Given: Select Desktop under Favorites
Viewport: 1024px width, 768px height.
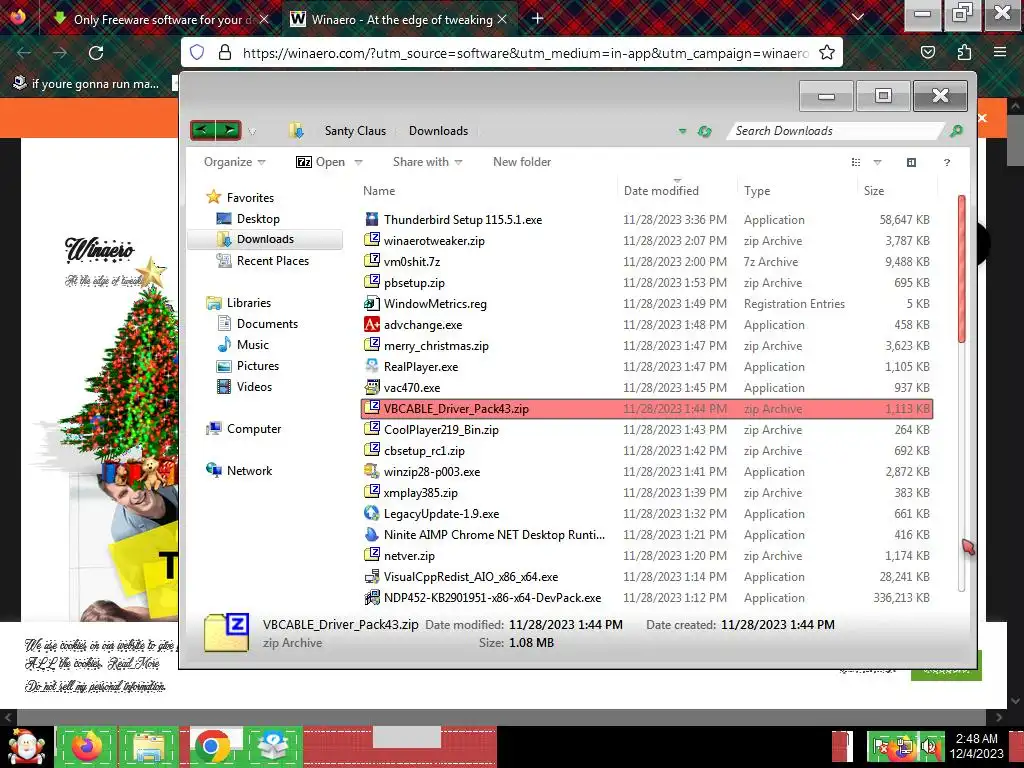Looking at the screenshot, I should [x=258, y=219].
